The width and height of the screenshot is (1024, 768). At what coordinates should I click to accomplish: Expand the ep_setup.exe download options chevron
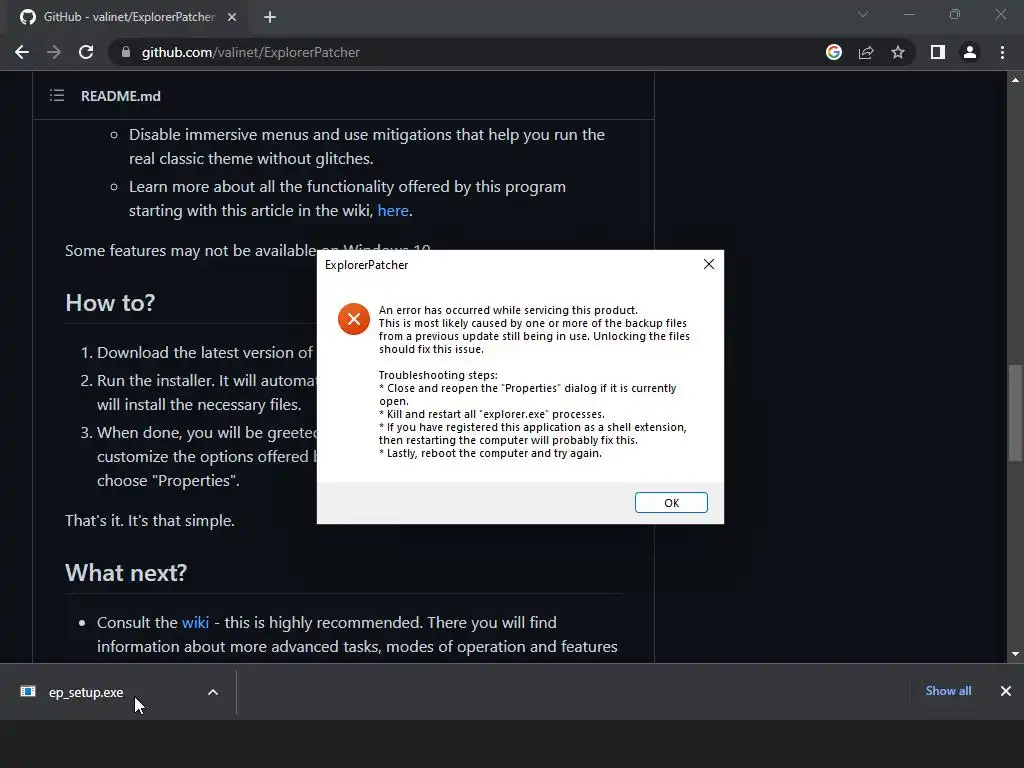(213, 692)
